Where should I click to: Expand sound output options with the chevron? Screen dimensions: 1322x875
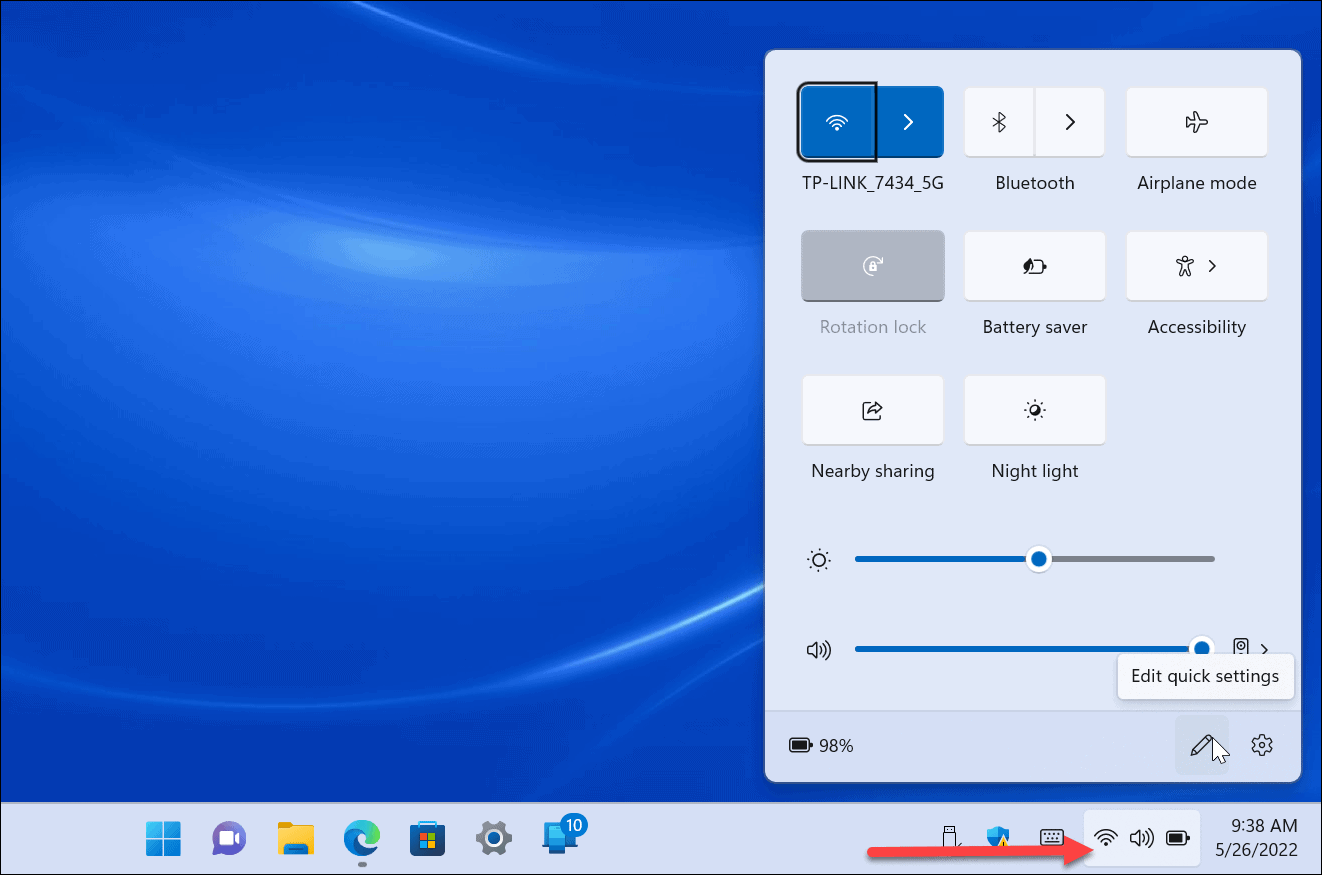pos(1264,649)
